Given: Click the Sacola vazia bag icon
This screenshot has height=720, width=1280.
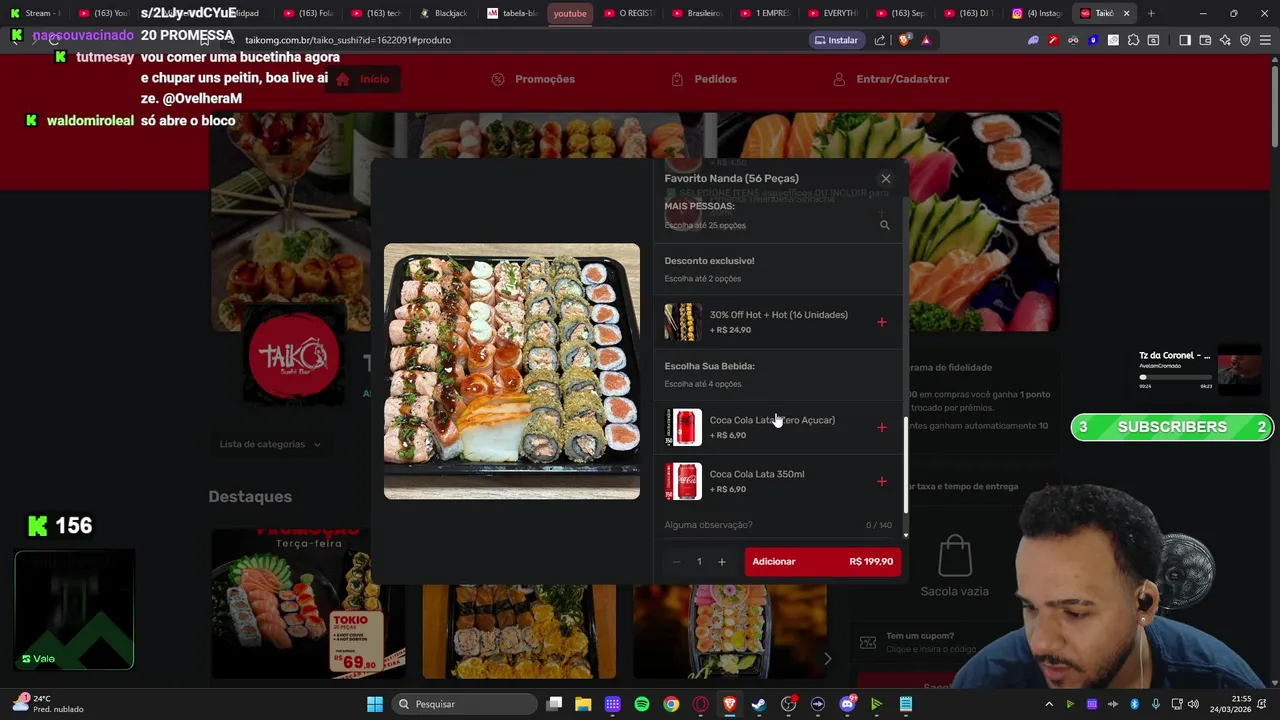Looking at the screenshot, I should (x=955, y=556).
